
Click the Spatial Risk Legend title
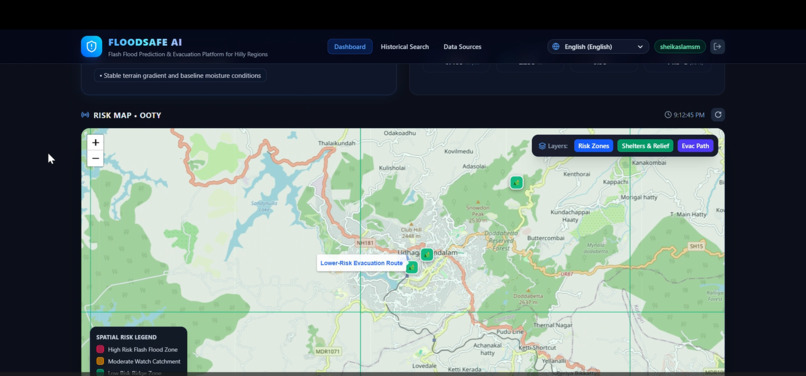click(126, 337)
